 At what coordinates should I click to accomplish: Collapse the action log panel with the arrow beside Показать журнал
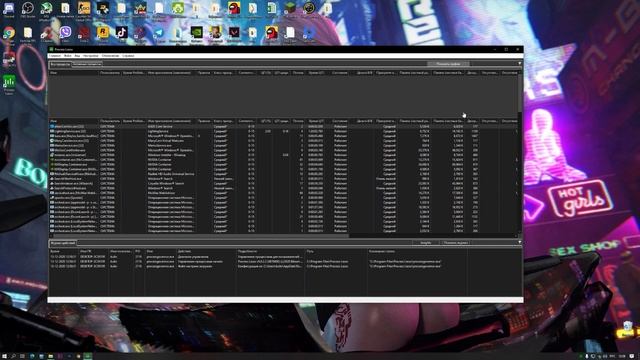[519, 242]
